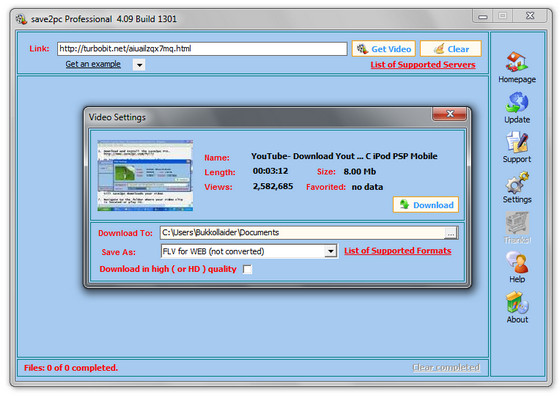
Task: Open the List of Supported Formats link
Action: 398,251
